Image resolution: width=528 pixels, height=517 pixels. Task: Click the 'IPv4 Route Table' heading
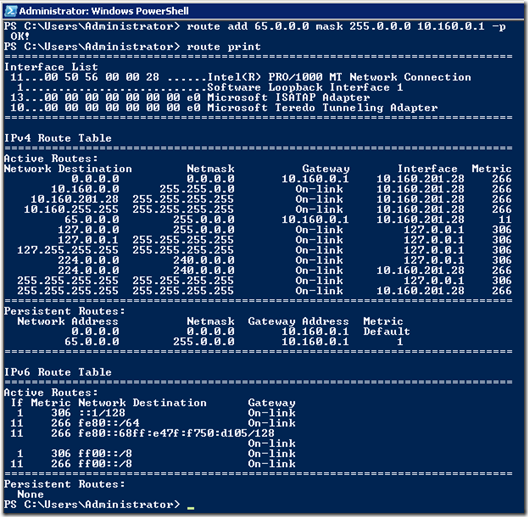click(x=58, y=138)
